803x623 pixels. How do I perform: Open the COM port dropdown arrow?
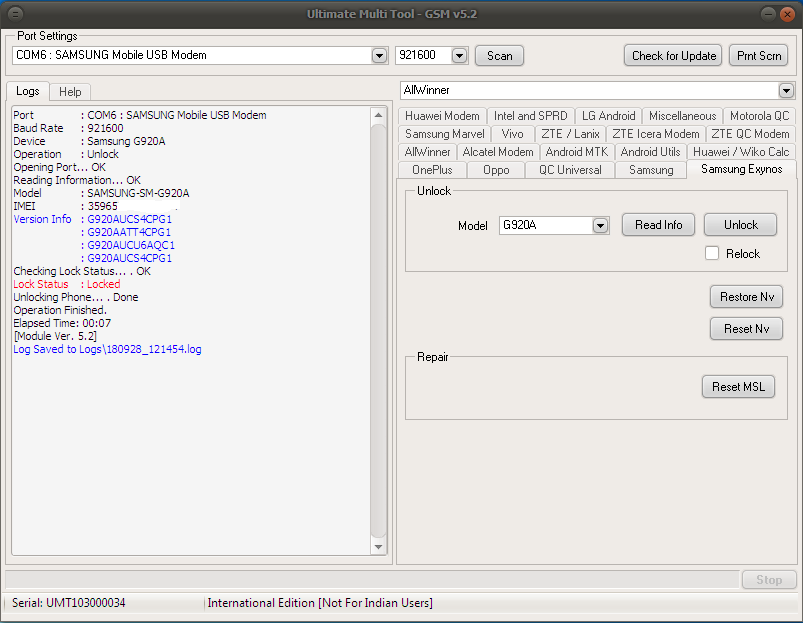379,55
